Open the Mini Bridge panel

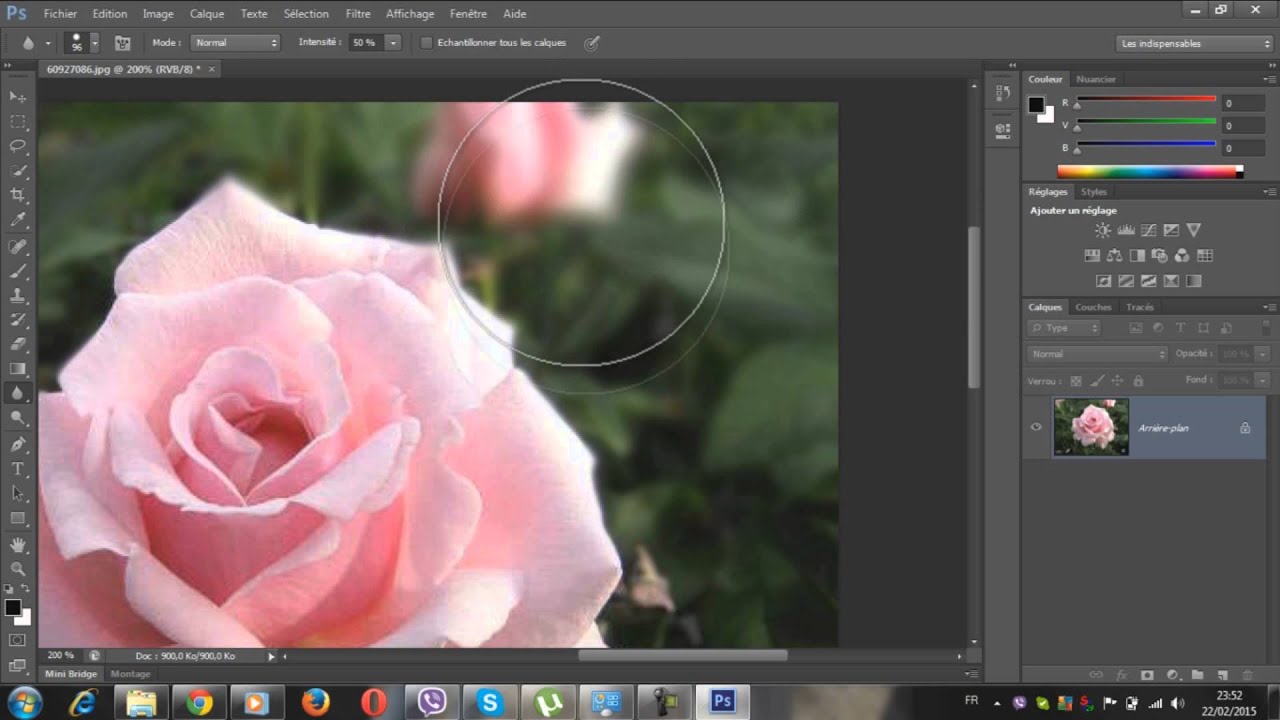71,674
